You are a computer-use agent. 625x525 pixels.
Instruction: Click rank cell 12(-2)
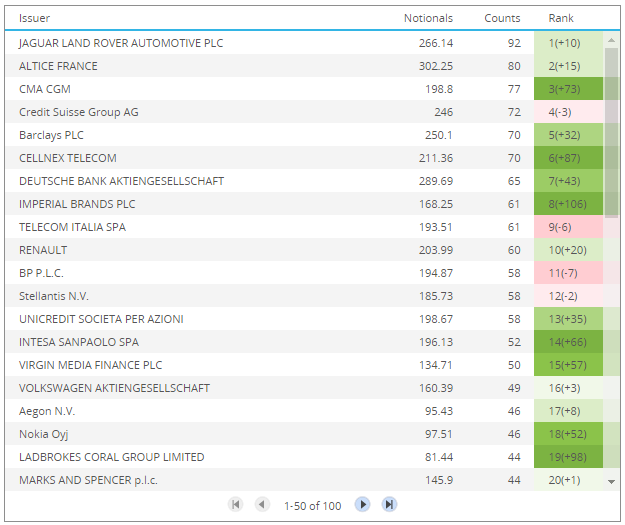[568, 296]
